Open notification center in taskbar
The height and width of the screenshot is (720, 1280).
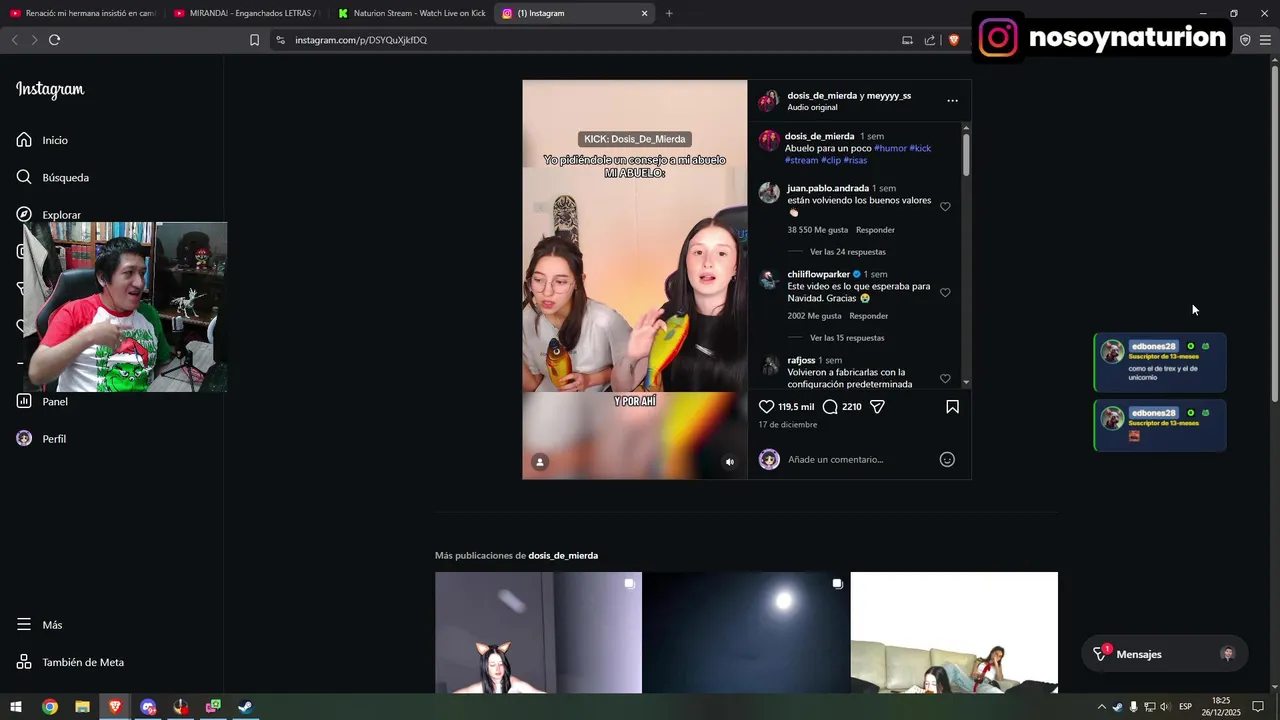pyautogui.click(x=1258, y=707)
